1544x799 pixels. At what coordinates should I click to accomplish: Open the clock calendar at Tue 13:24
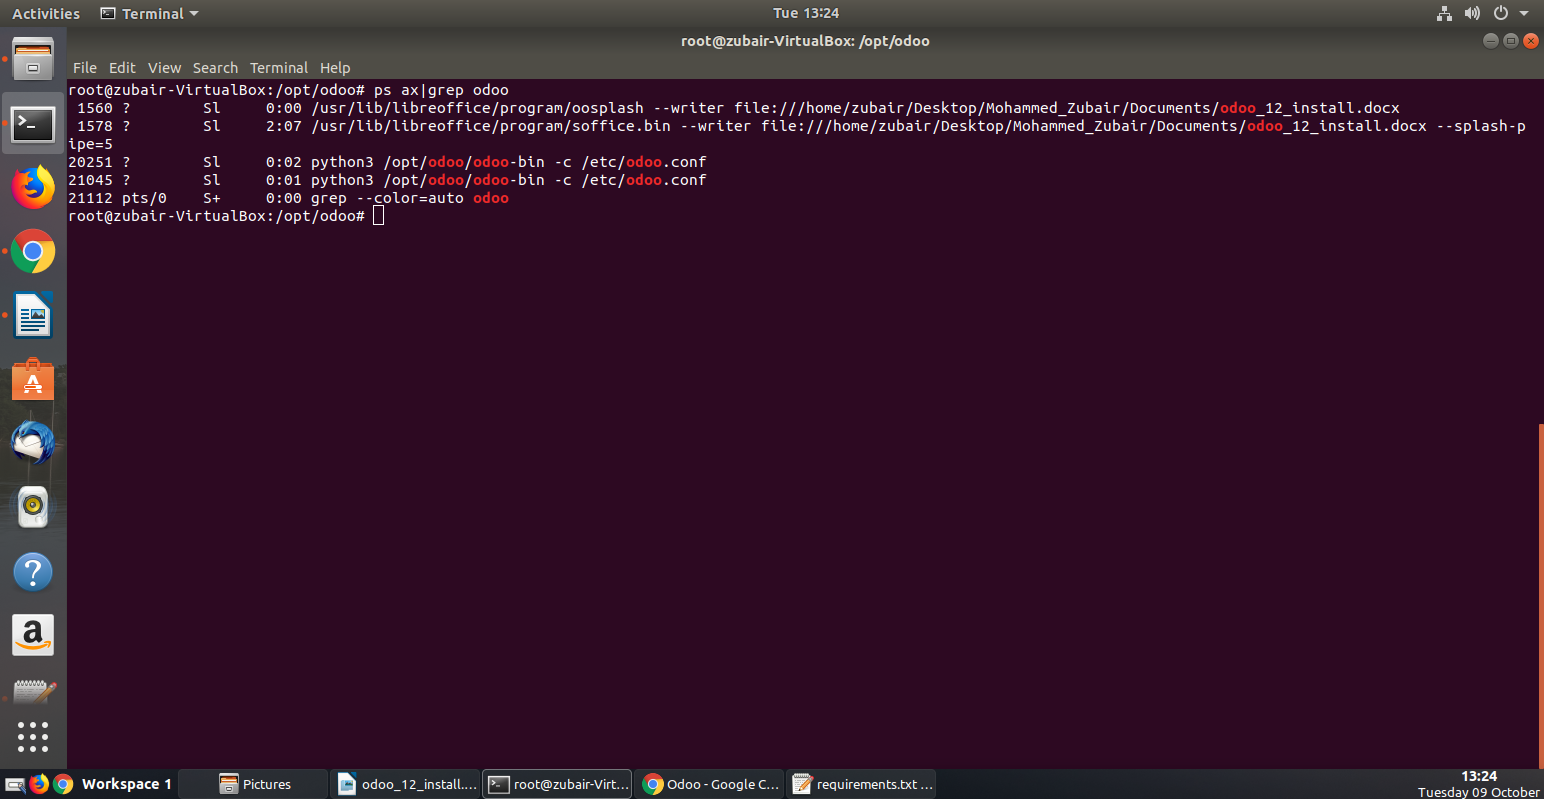pos(805,14)
